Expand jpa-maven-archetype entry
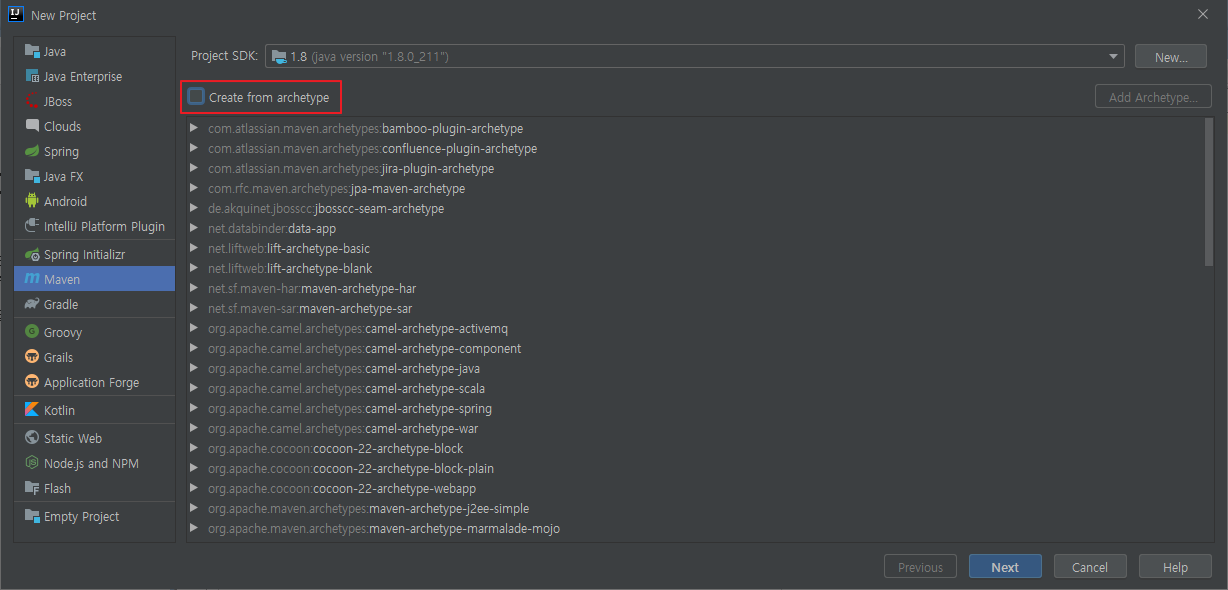This screenshot has height=590, width=1228. click(x=194, y=188)
